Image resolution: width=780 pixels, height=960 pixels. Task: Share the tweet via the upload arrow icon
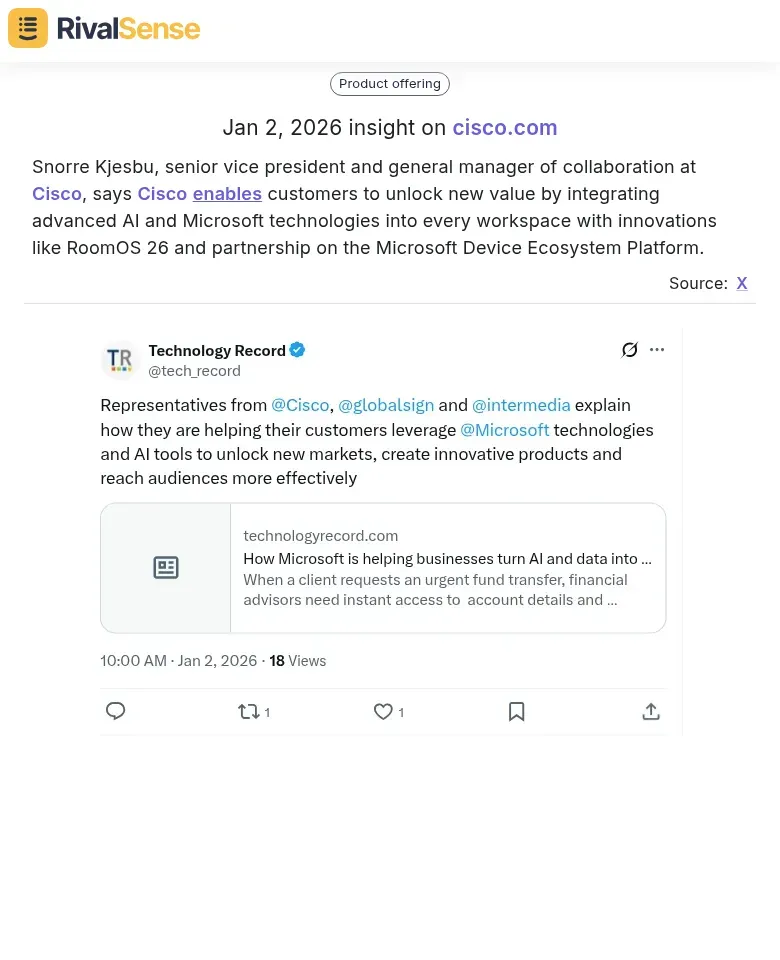click(x=651, y=711)
